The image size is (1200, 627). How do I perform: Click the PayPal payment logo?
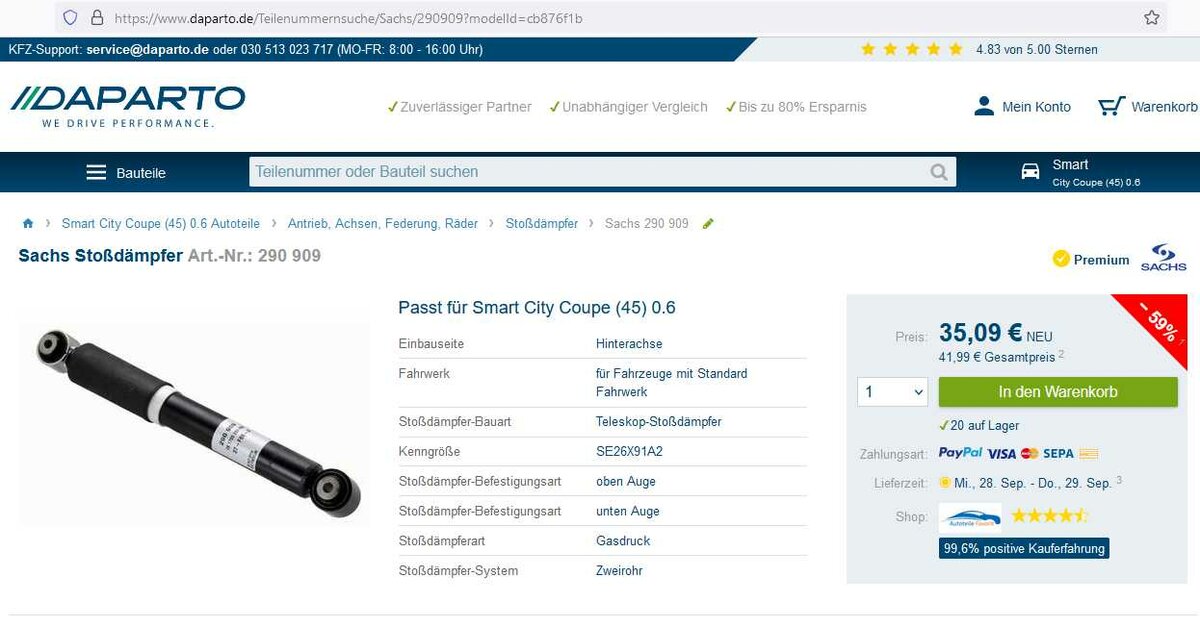pyautogui.click(x=960, y=453)
